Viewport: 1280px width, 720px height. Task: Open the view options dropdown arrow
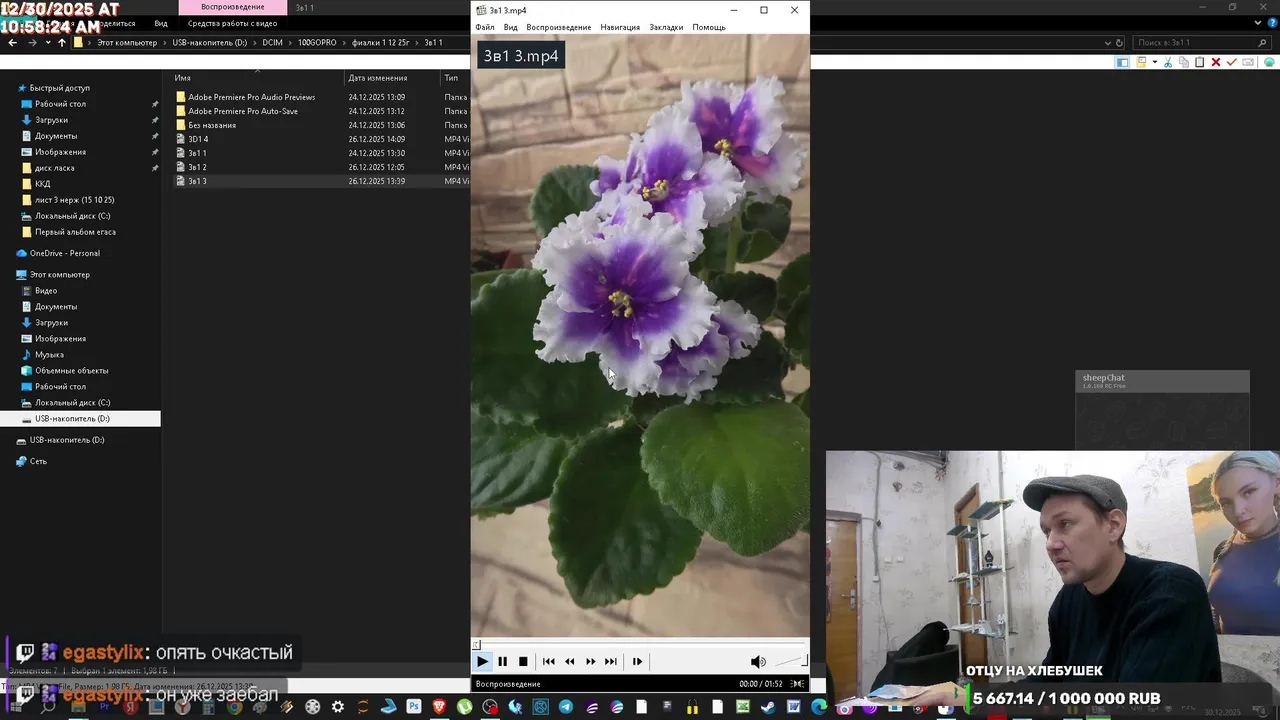[x=1155, y=62]
